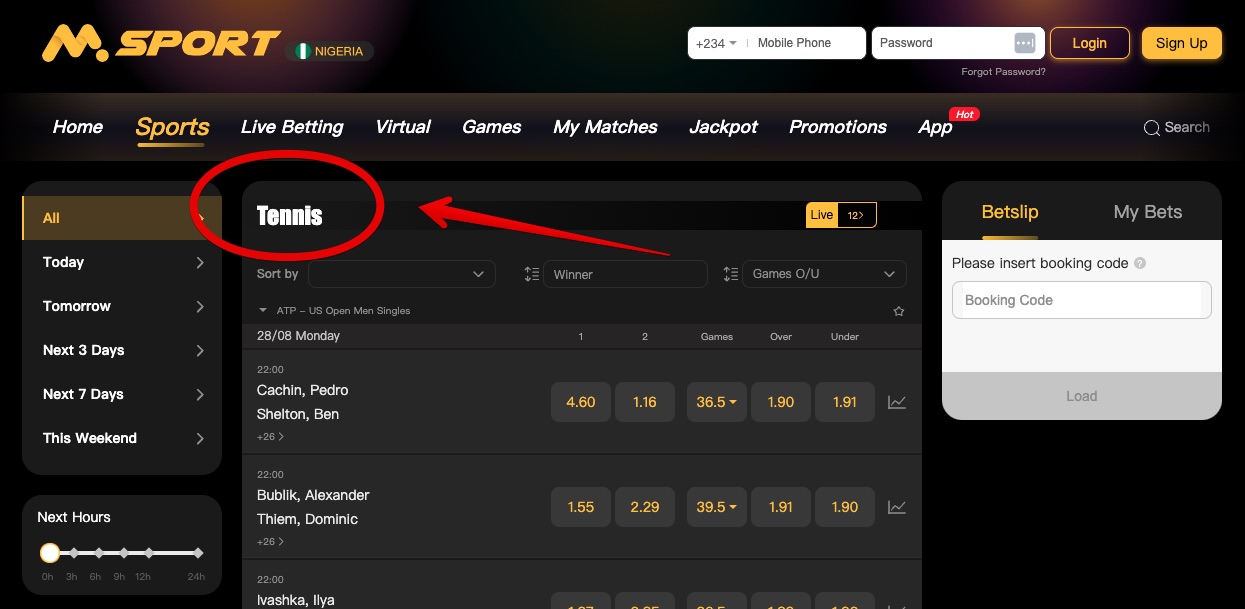Select Under 1.91 for Cachin vs Shelton

(845, 402)
